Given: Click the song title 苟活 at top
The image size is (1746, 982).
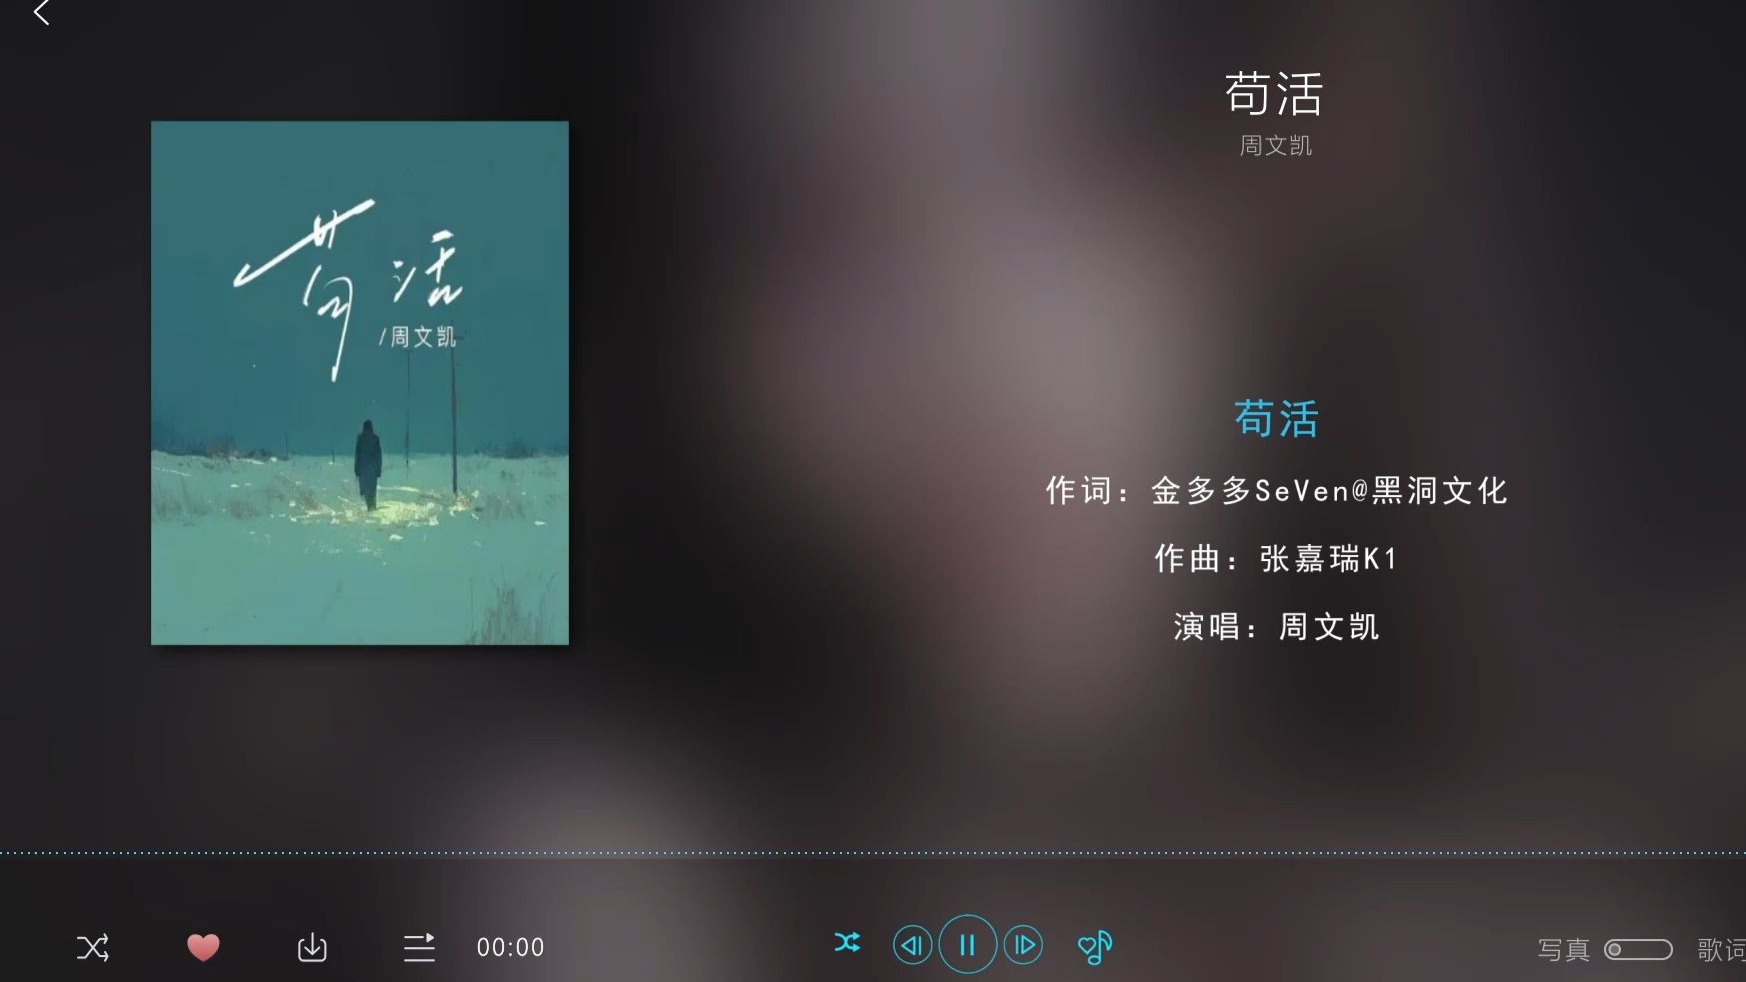Looking at the screenshot, I should (x=1275, y=93).
